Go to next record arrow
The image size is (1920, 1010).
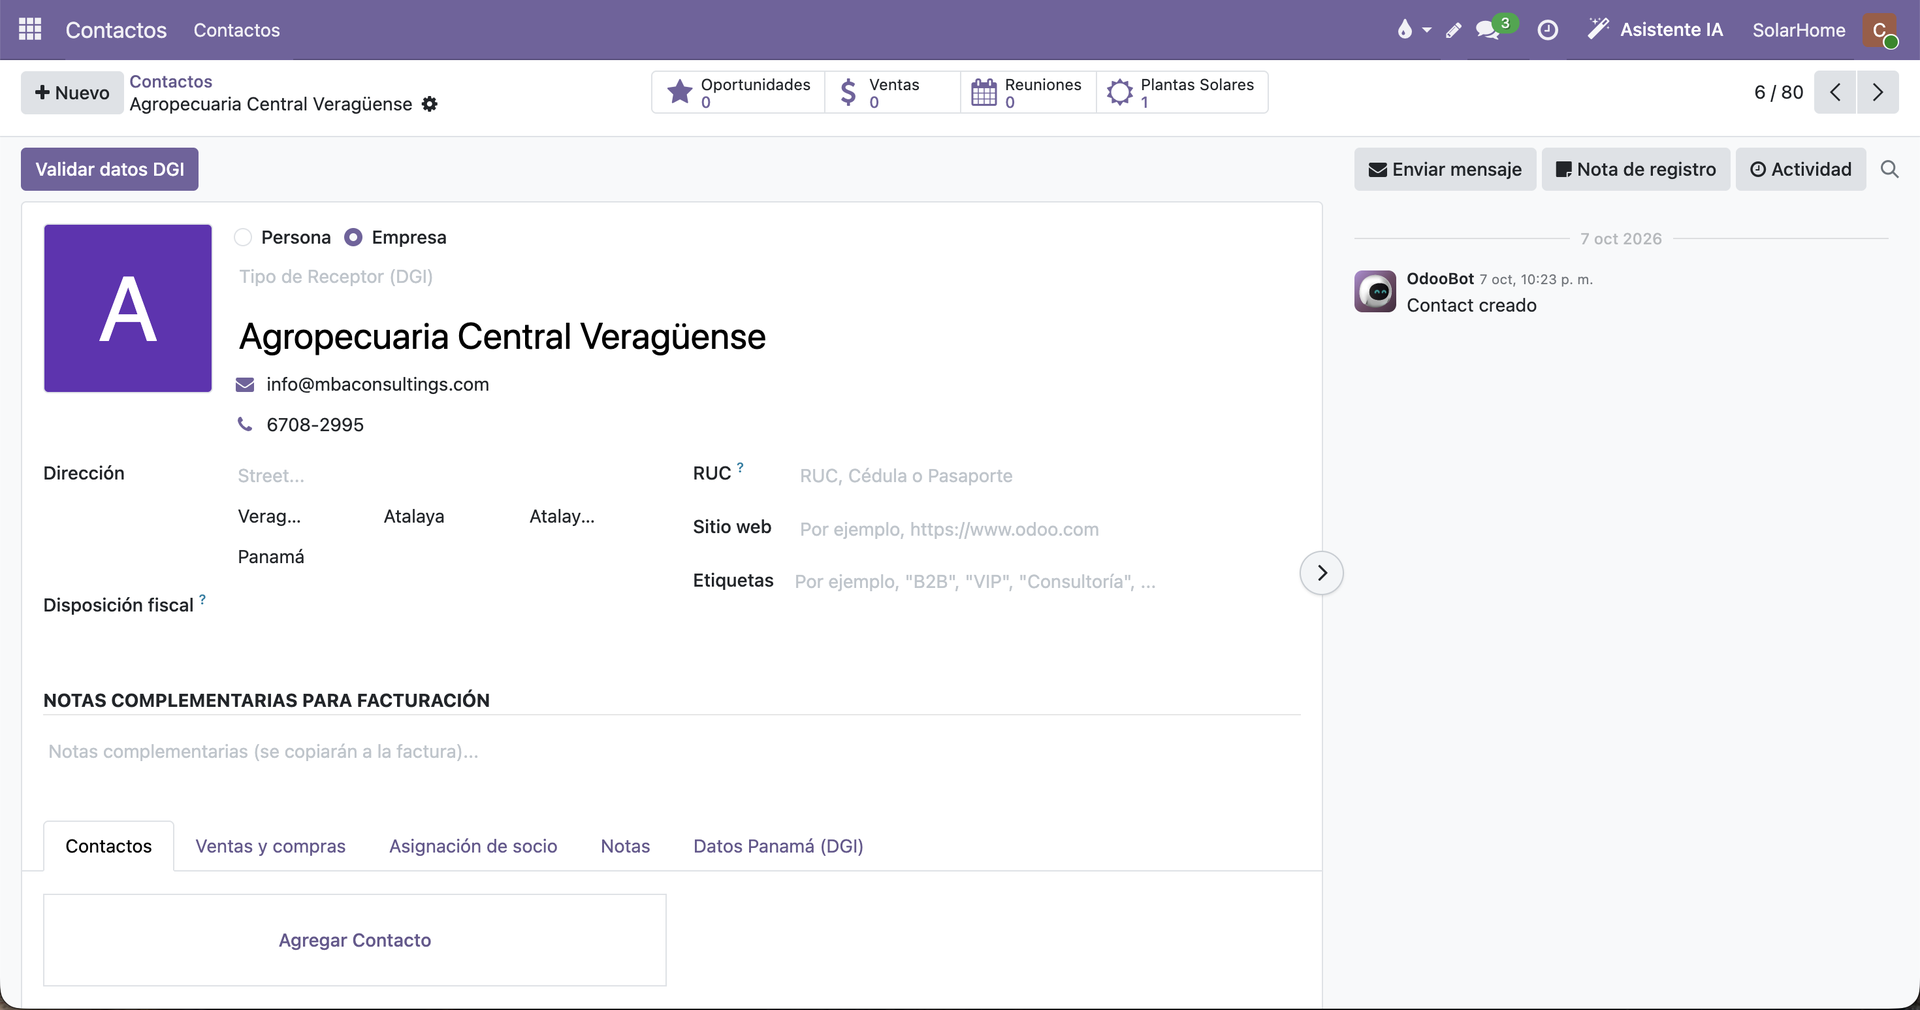1878,92
